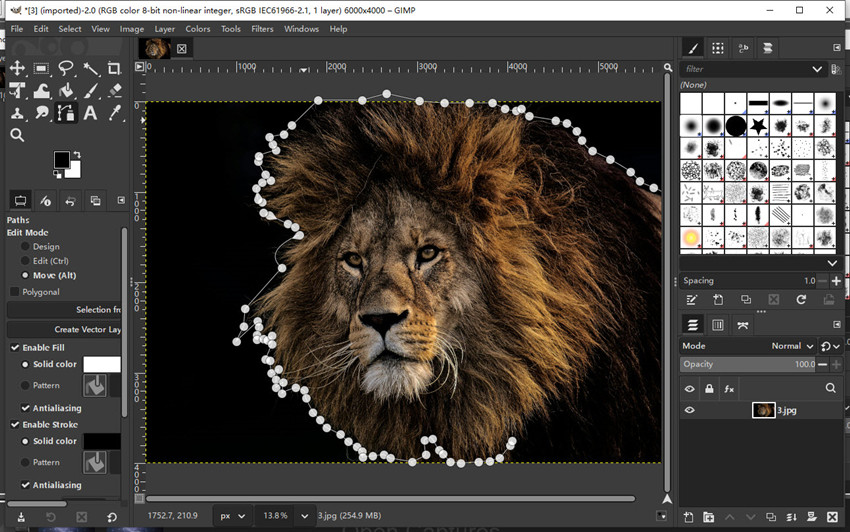Toggle zoom-on-resize icon at ruler corner
Screen dimensions: 850x532
[668, 67]
